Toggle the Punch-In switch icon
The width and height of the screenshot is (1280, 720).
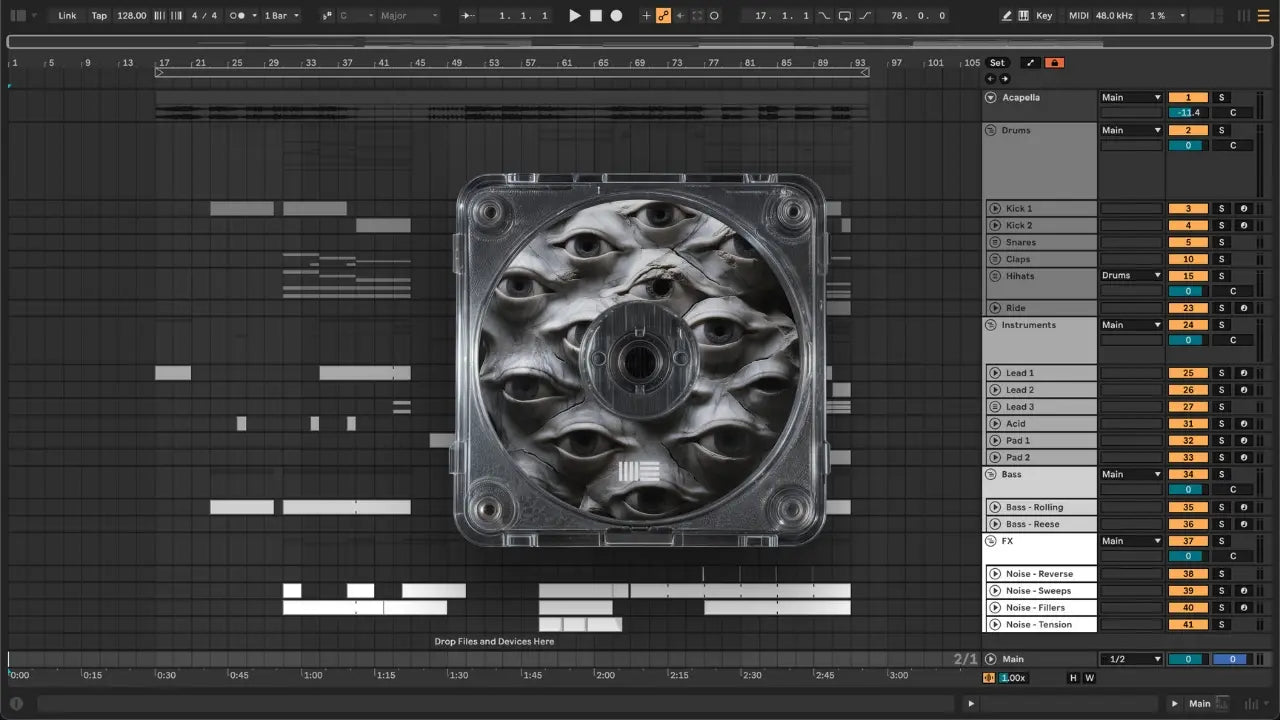(824, 16)
